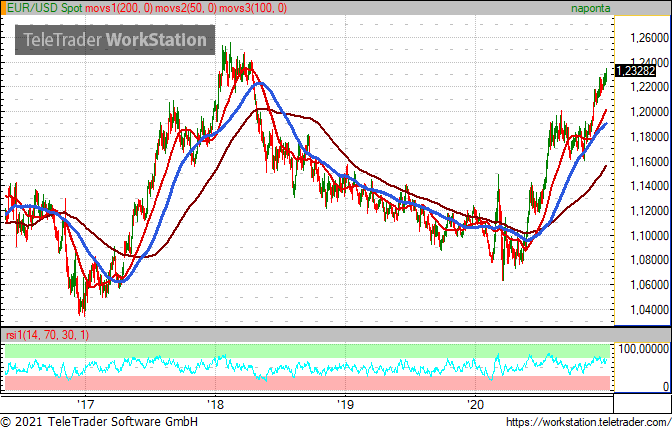The height and width of the screenshot is (431, 672).
Task: Click the 1,18000 price axis label
Action: (649, 137)
